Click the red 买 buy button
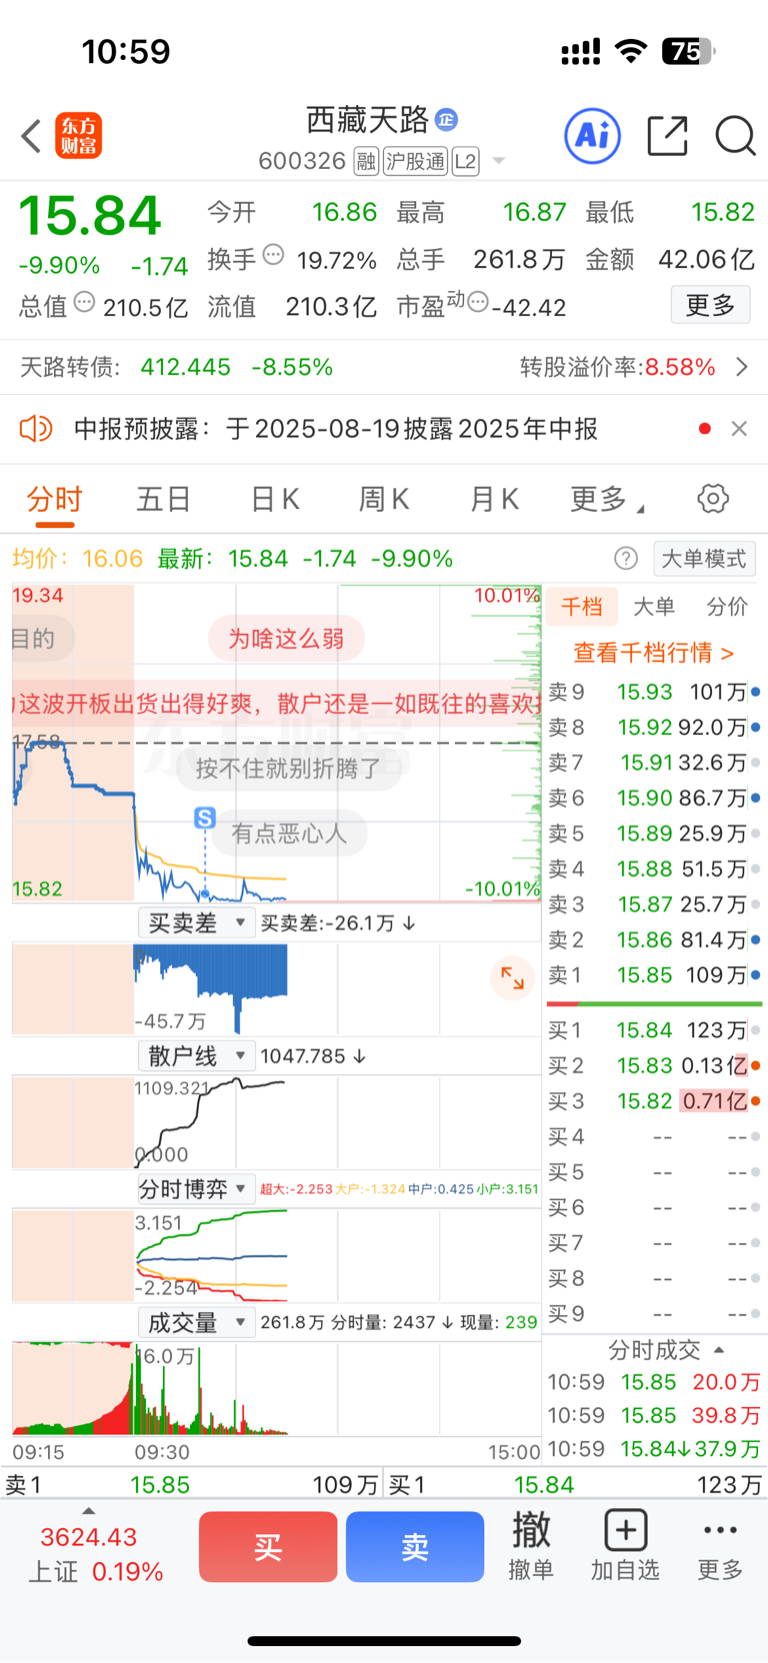Viewport: 768px width, 1663px height. [x=268, y=1547]
